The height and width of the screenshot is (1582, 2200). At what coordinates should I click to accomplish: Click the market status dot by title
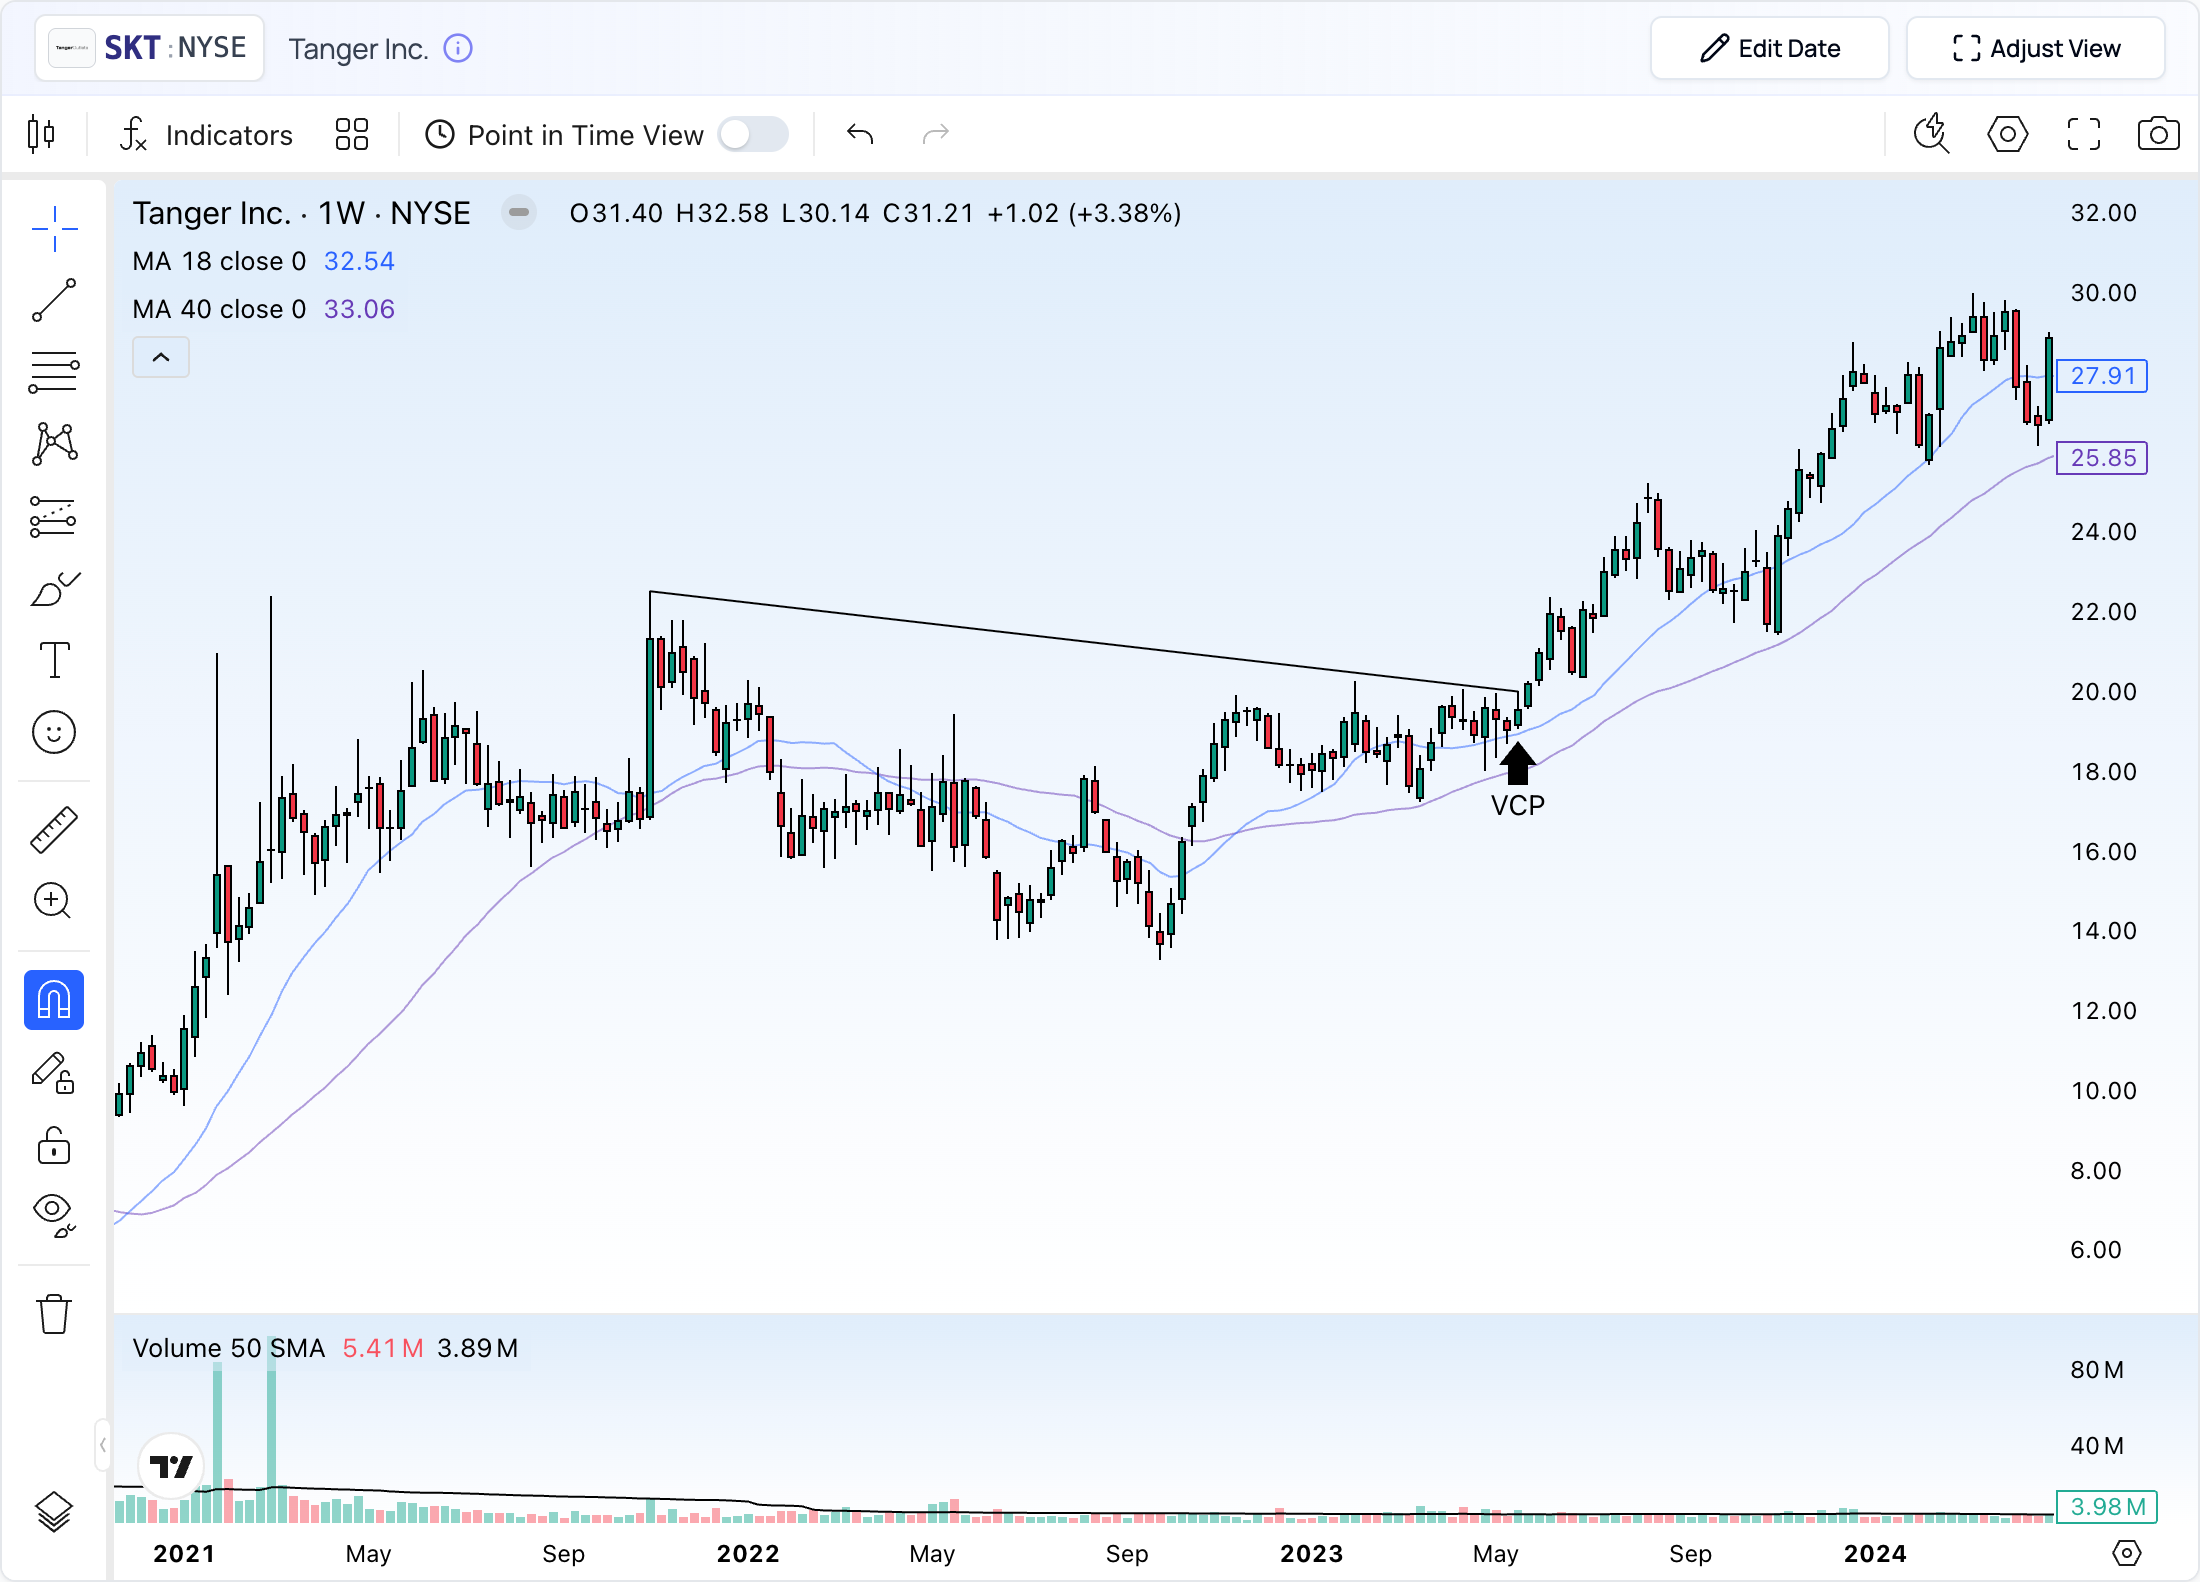[x=519, y=212]
